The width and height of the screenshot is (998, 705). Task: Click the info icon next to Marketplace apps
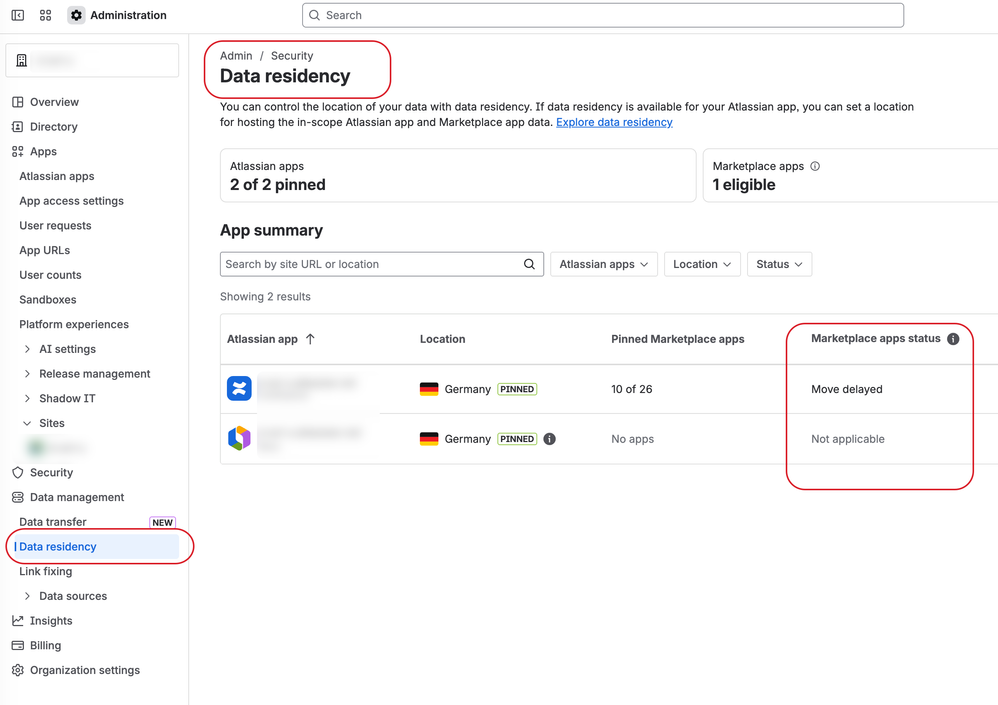pos(815,166)
